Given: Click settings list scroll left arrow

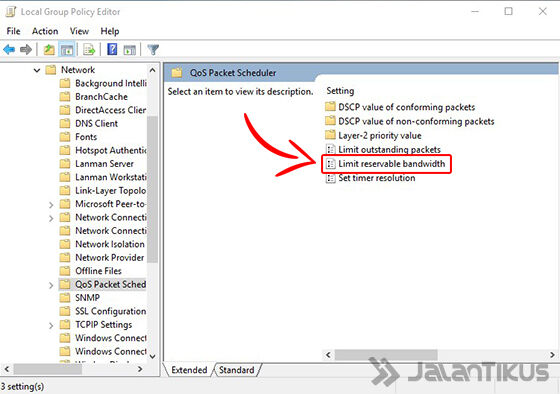Looking at the screenshot, I should point(328,355).
